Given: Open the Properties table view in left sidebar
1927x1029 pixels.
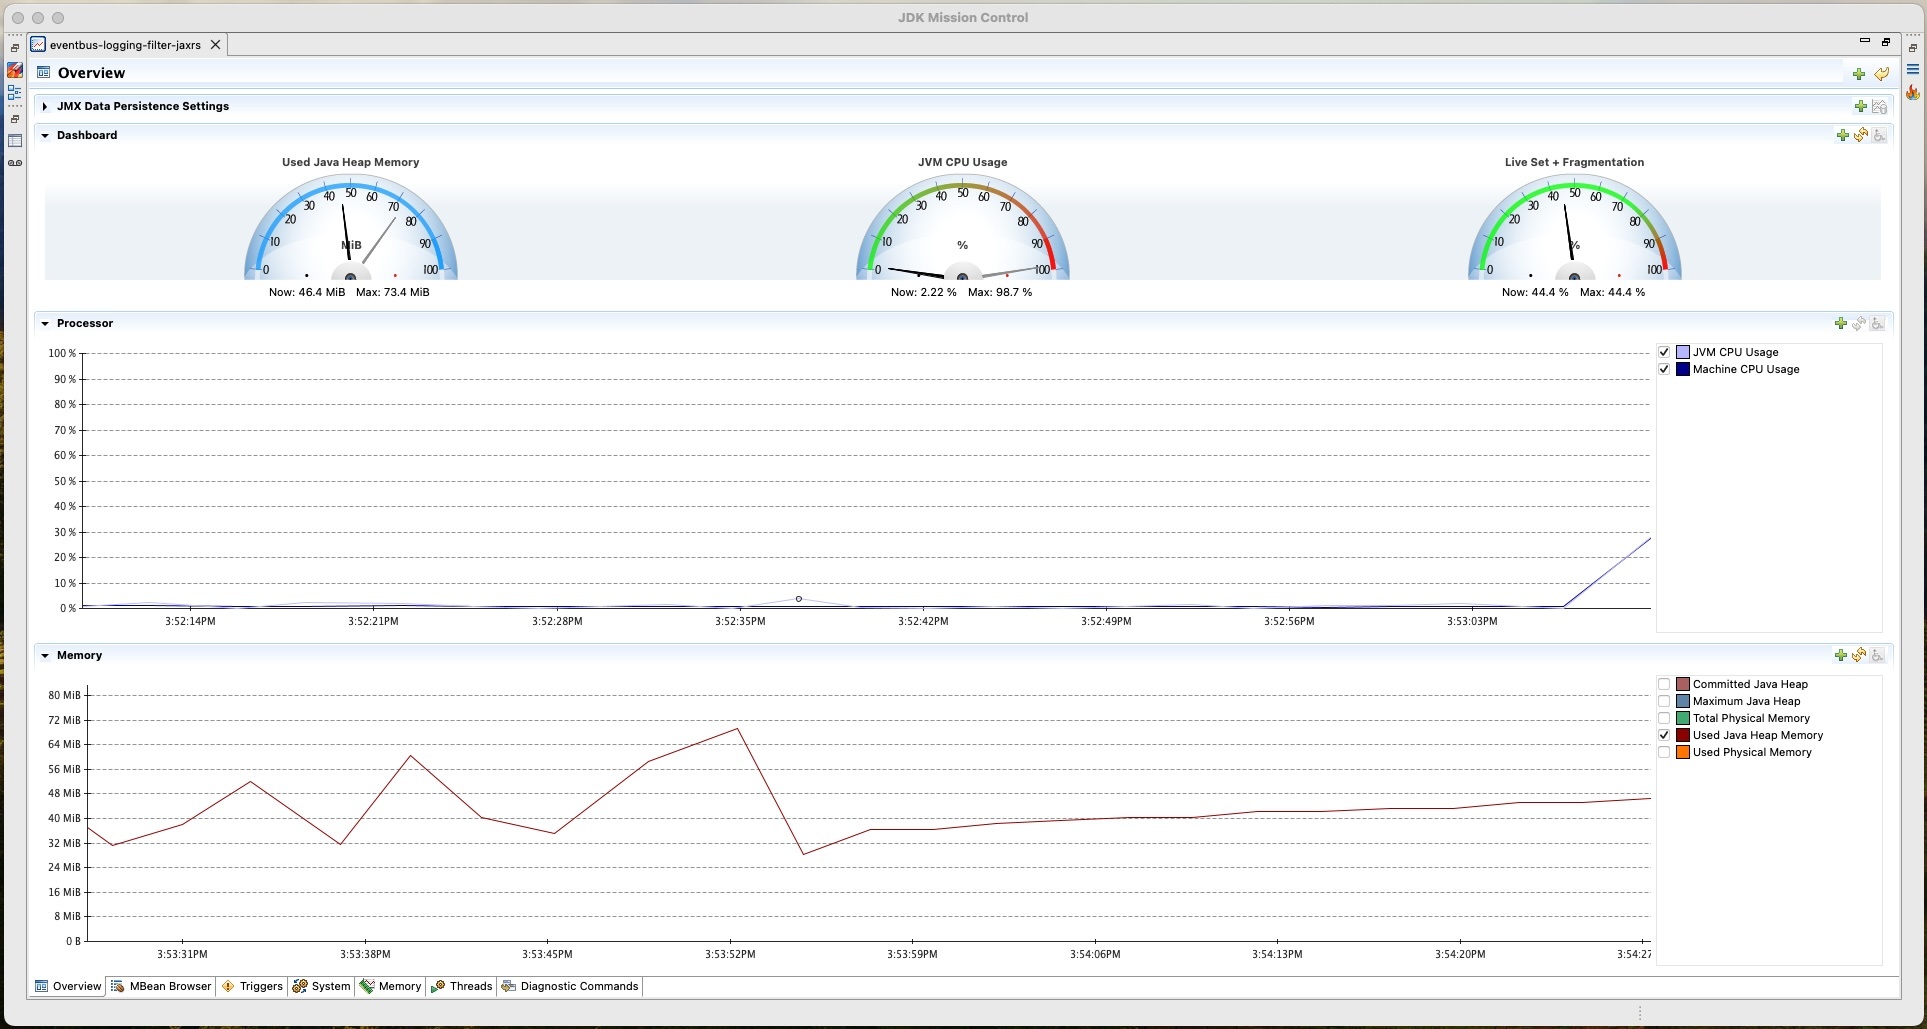Looking at the screenshot, I should [14, 141].
